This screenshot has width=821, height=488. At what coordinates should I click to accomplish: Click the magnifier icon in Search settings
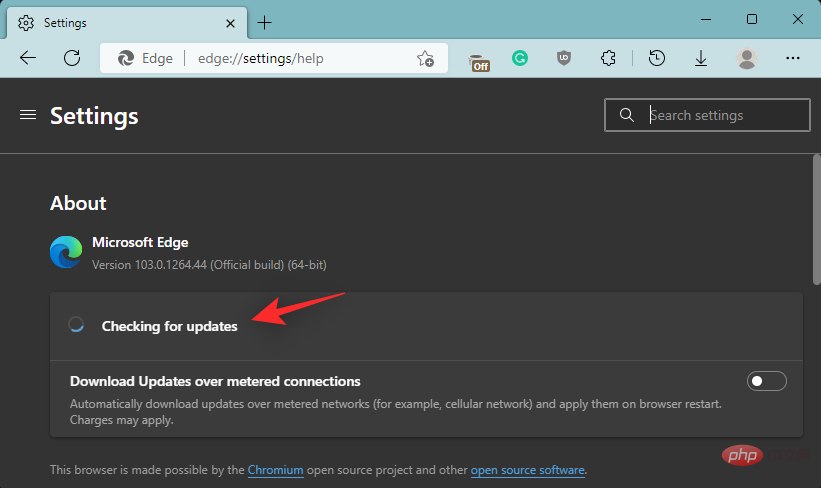pyautogui.click(x=627, y=115)
